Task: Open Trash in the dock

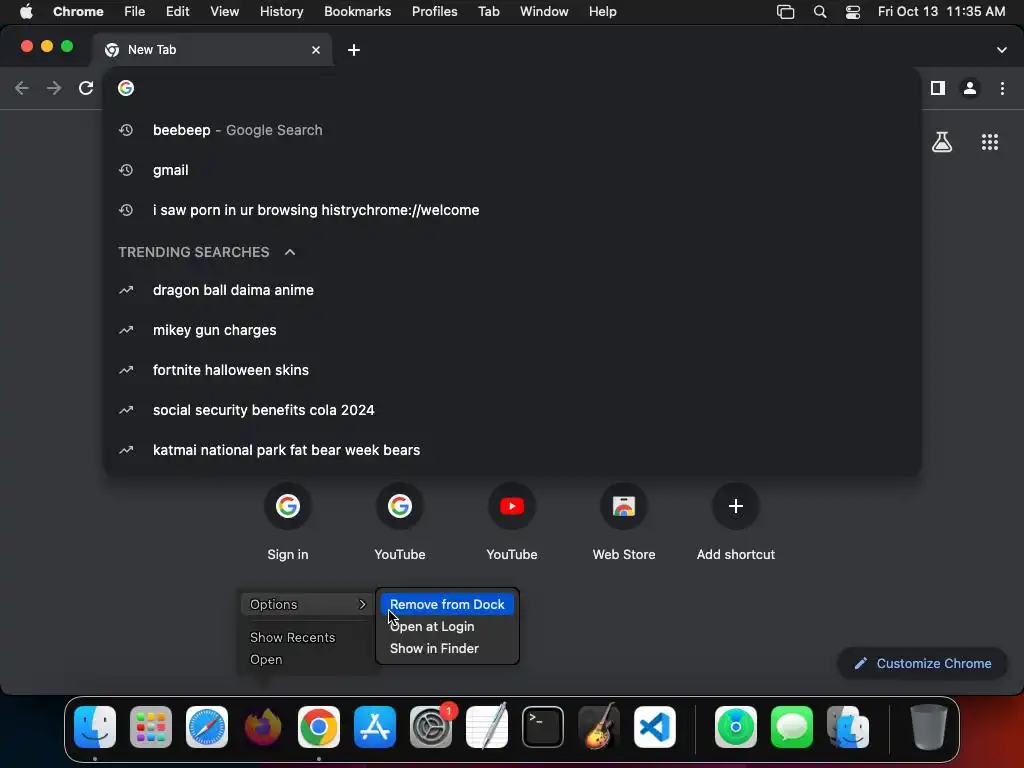Action: (929, 727)
